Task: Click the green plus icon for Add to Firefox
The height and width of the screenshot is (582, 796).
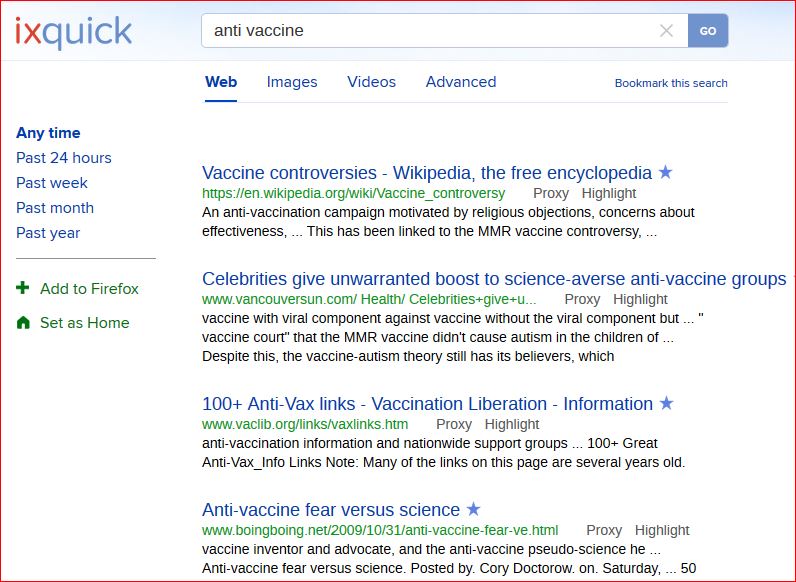Action: (x=23, y=288)
